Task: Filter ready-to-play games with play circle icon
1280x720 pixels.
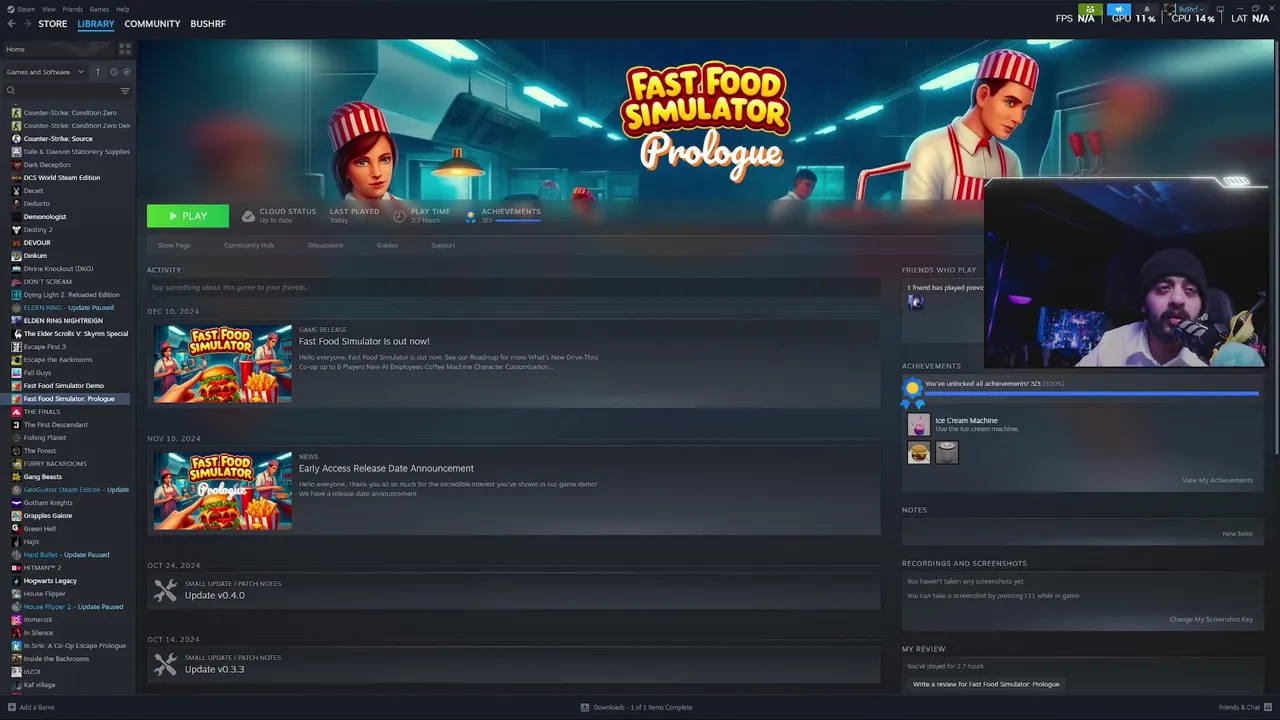Action: (x=127, y=72)
